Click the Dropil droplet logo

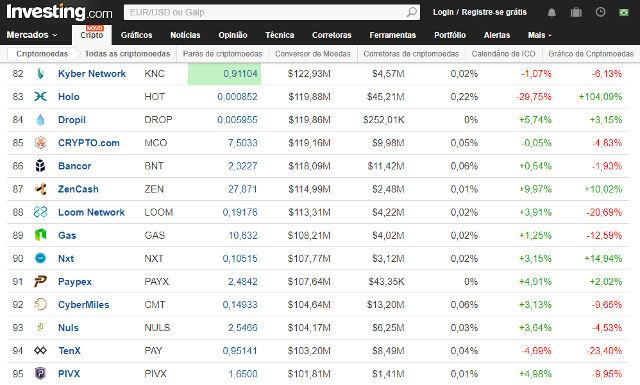click(x=40, y=120)
